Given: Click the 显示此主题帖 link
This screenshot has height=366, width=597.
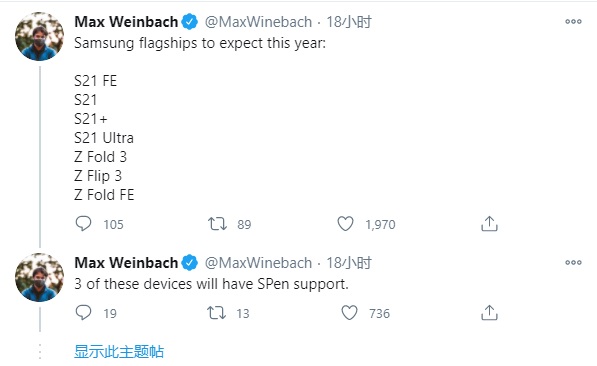Looking at the screenshot, I should coord(119,351).
